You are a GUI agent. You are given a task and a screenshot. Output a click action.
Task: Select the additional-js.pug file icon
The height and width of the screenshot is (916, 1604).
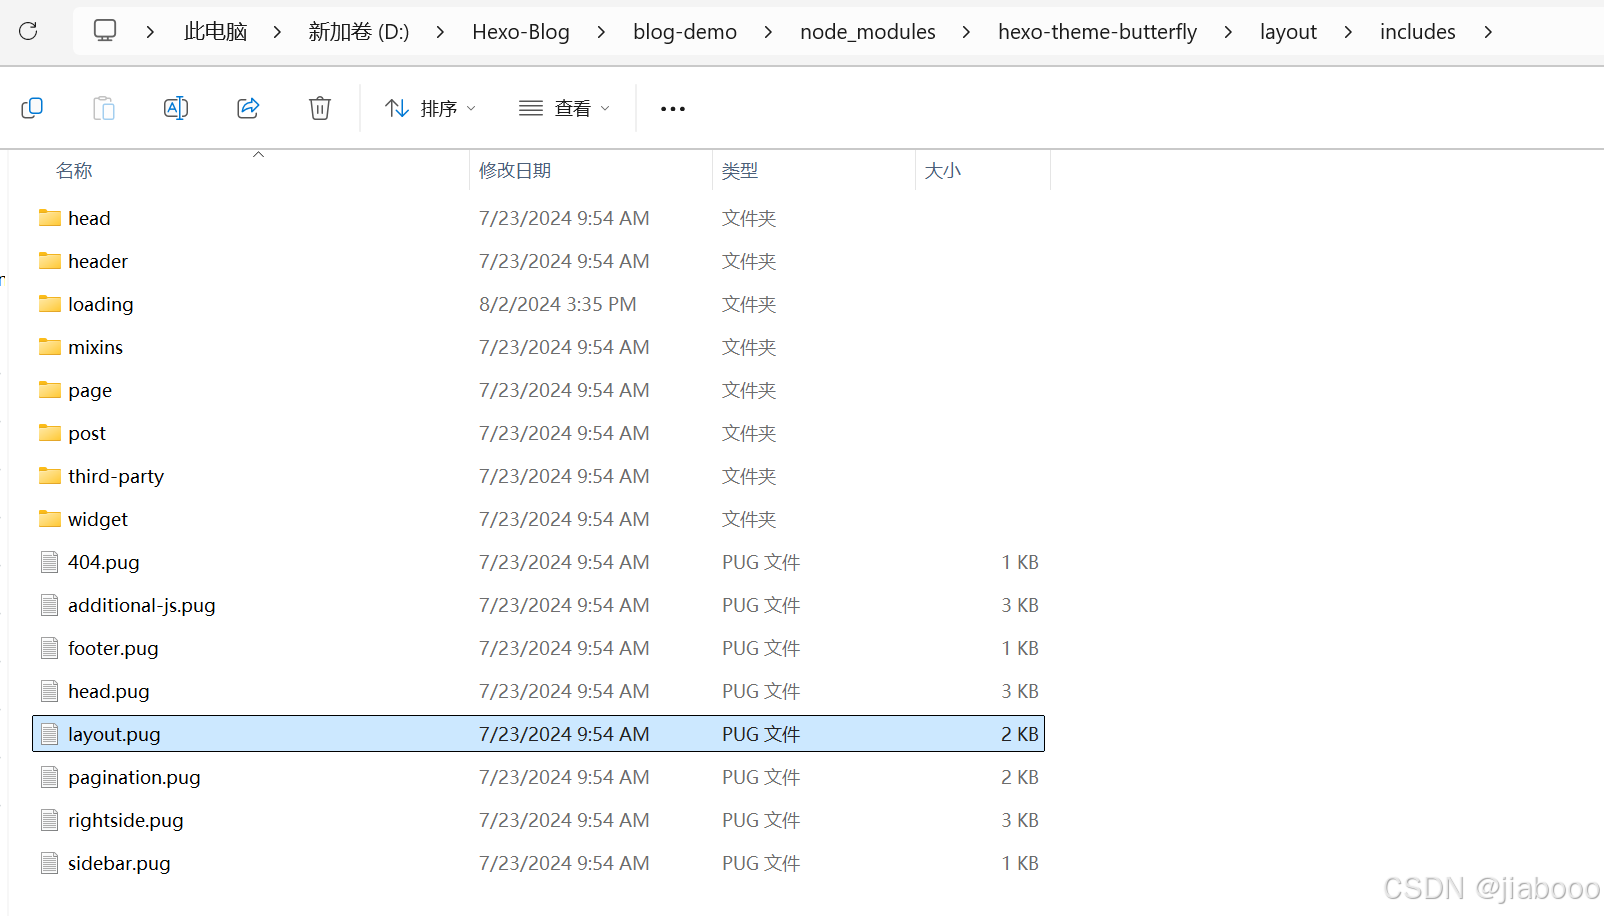click(x=50, y=605)
